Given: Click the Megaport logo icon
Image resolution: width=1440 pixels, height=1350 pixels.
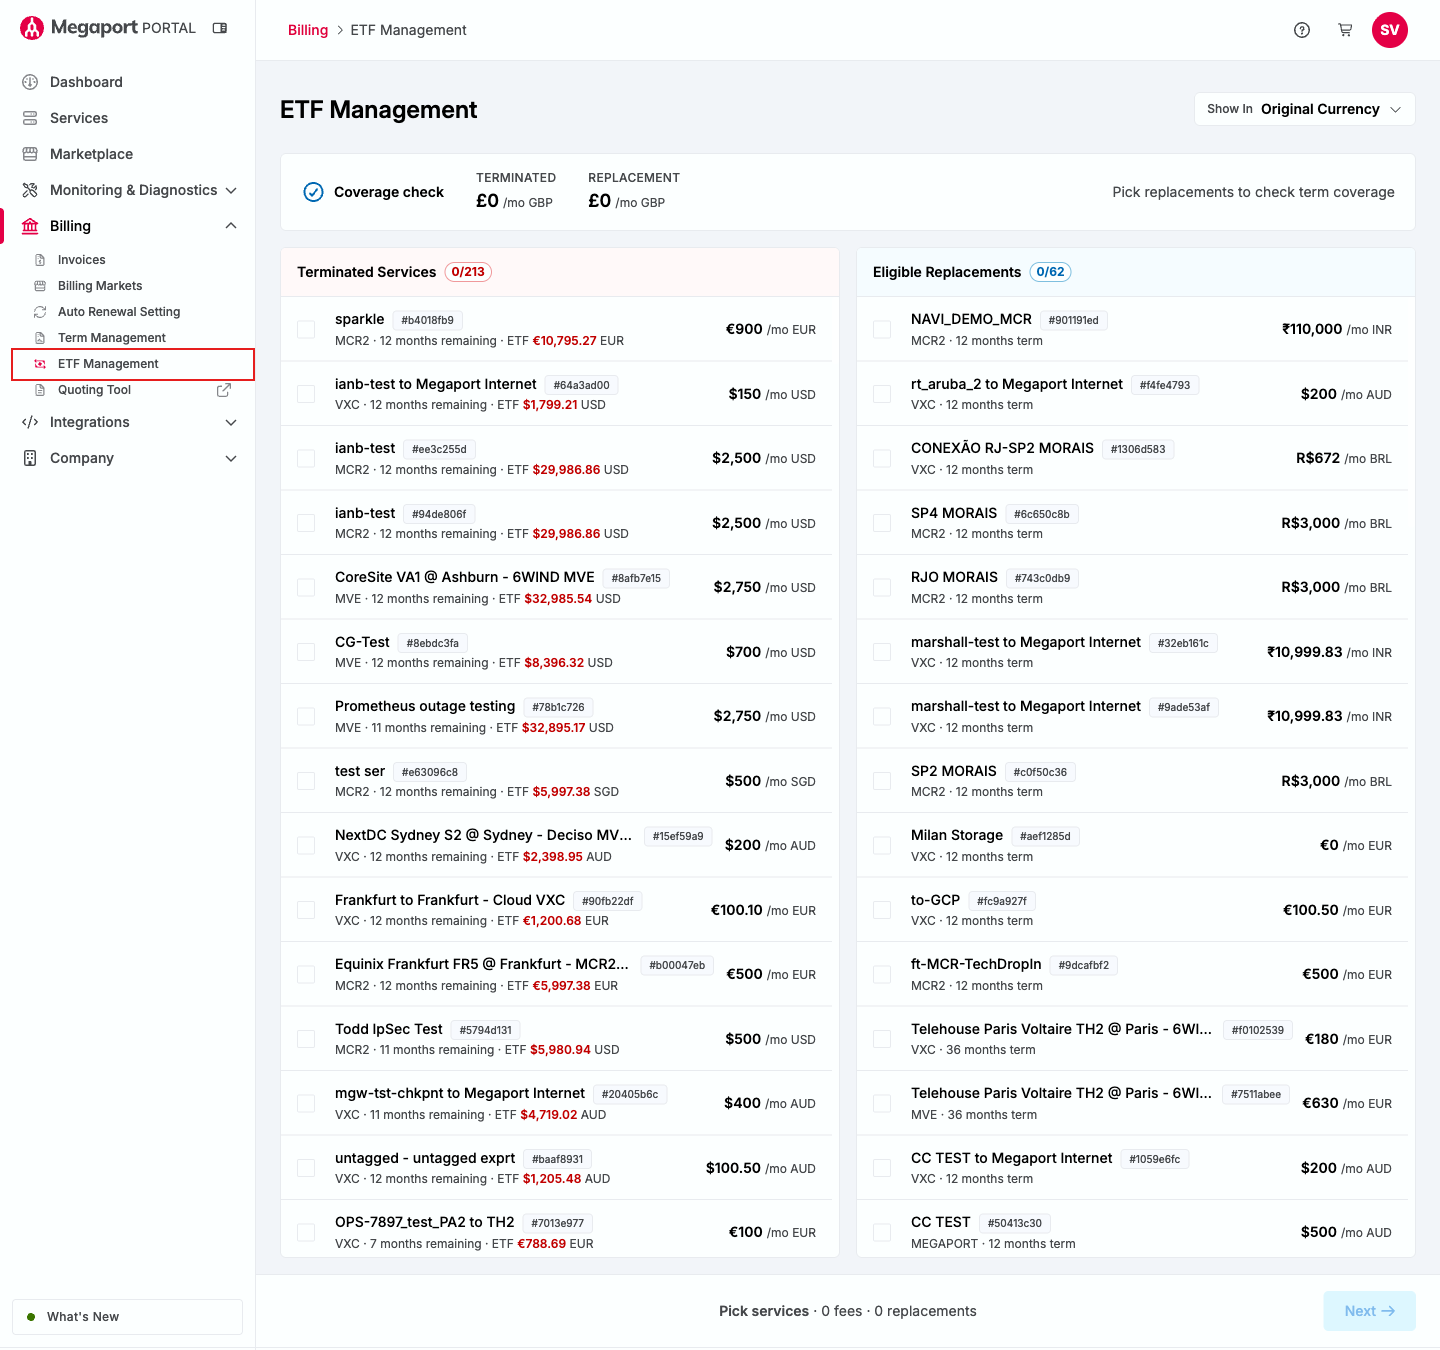Looking at the screenshot, I should 32,28.
